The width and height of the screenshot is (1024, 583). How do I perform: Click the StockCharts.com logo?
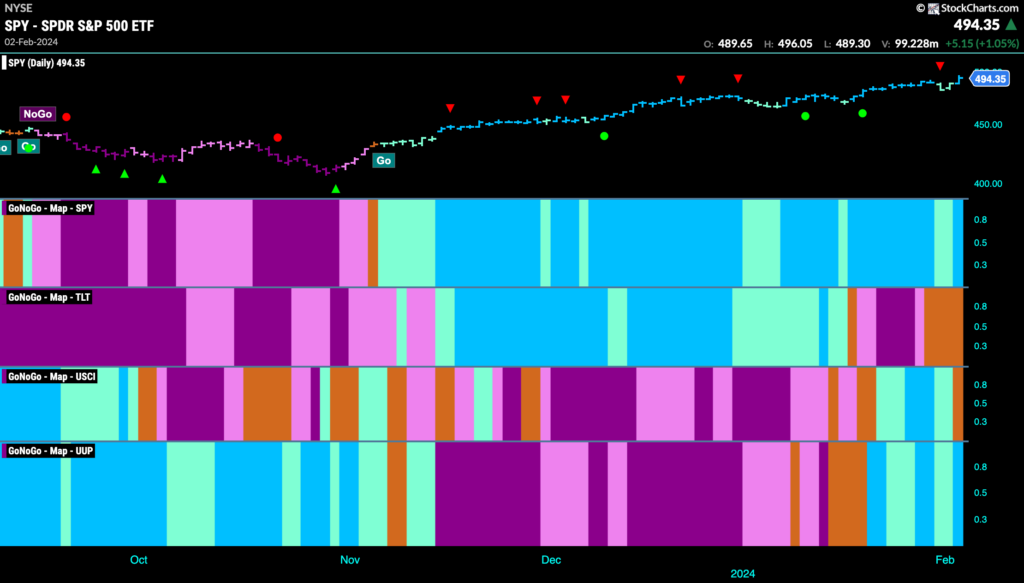(968, 8)
